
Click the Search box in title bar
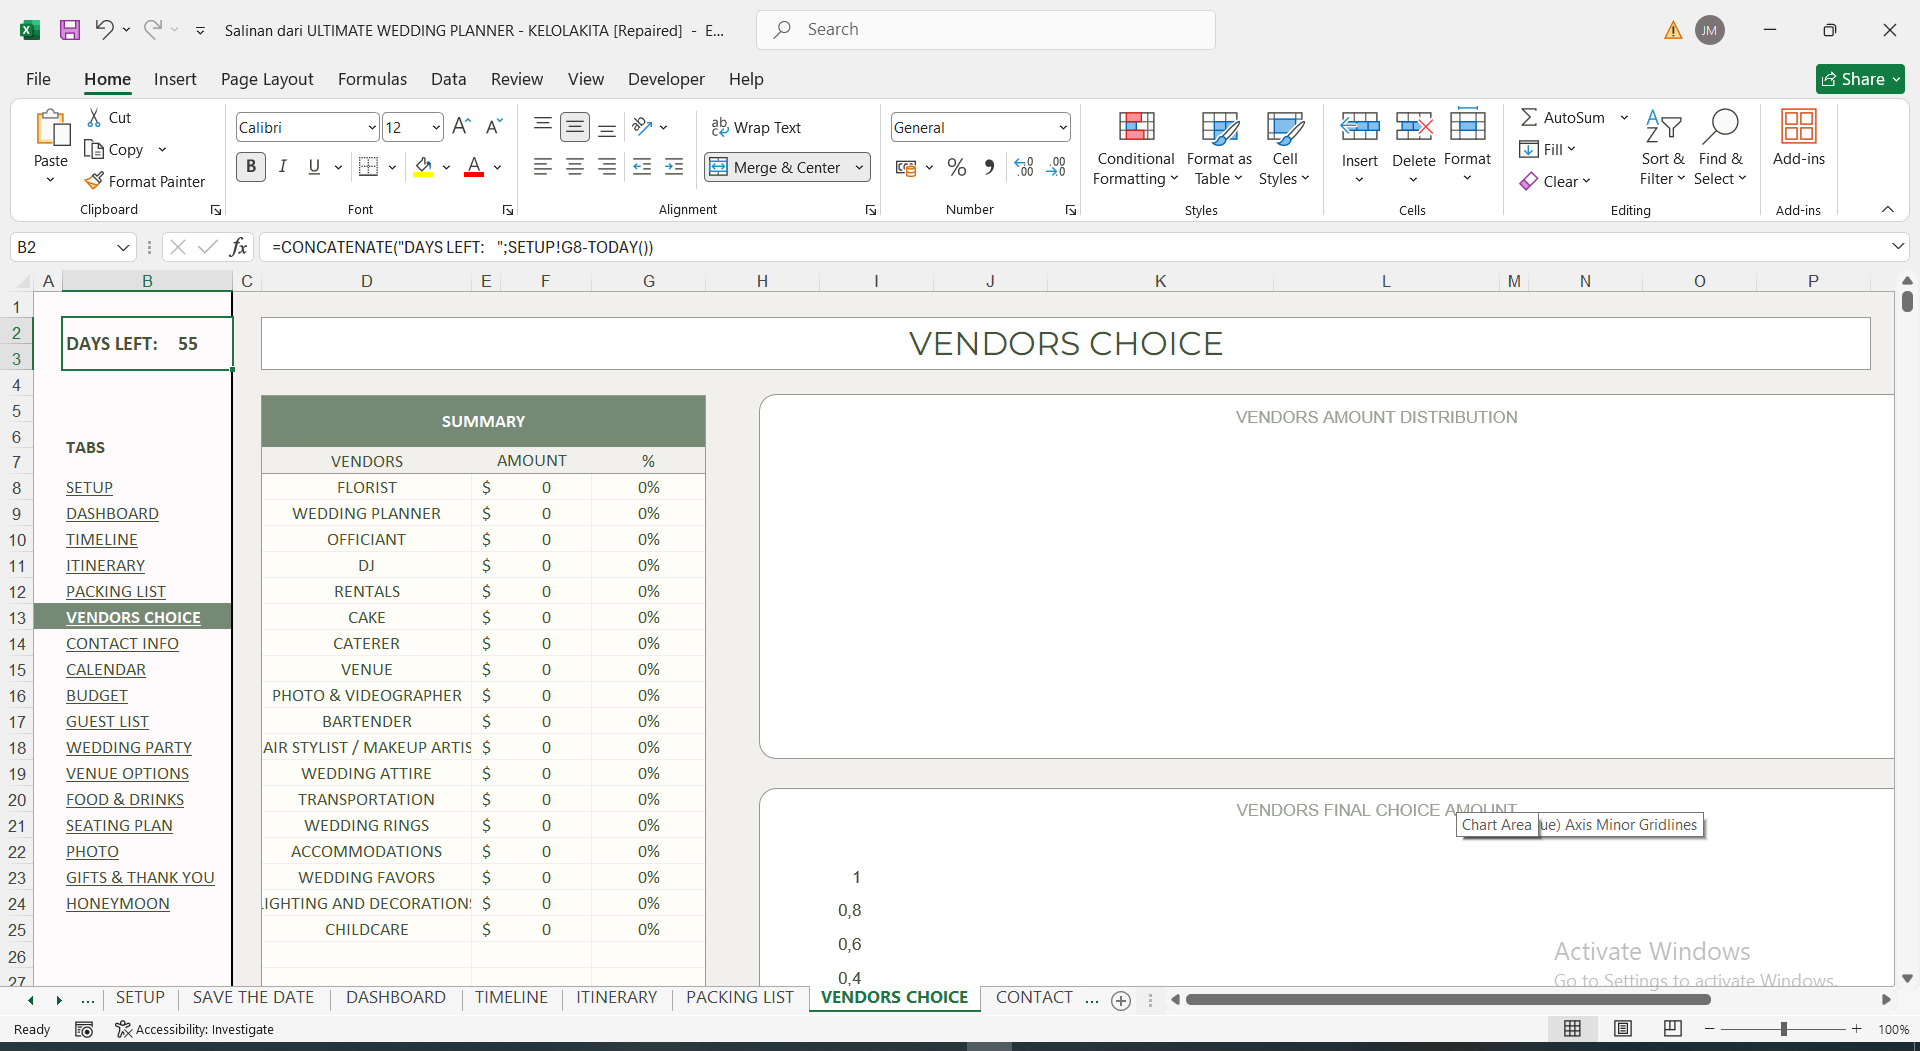coord(986,30)
